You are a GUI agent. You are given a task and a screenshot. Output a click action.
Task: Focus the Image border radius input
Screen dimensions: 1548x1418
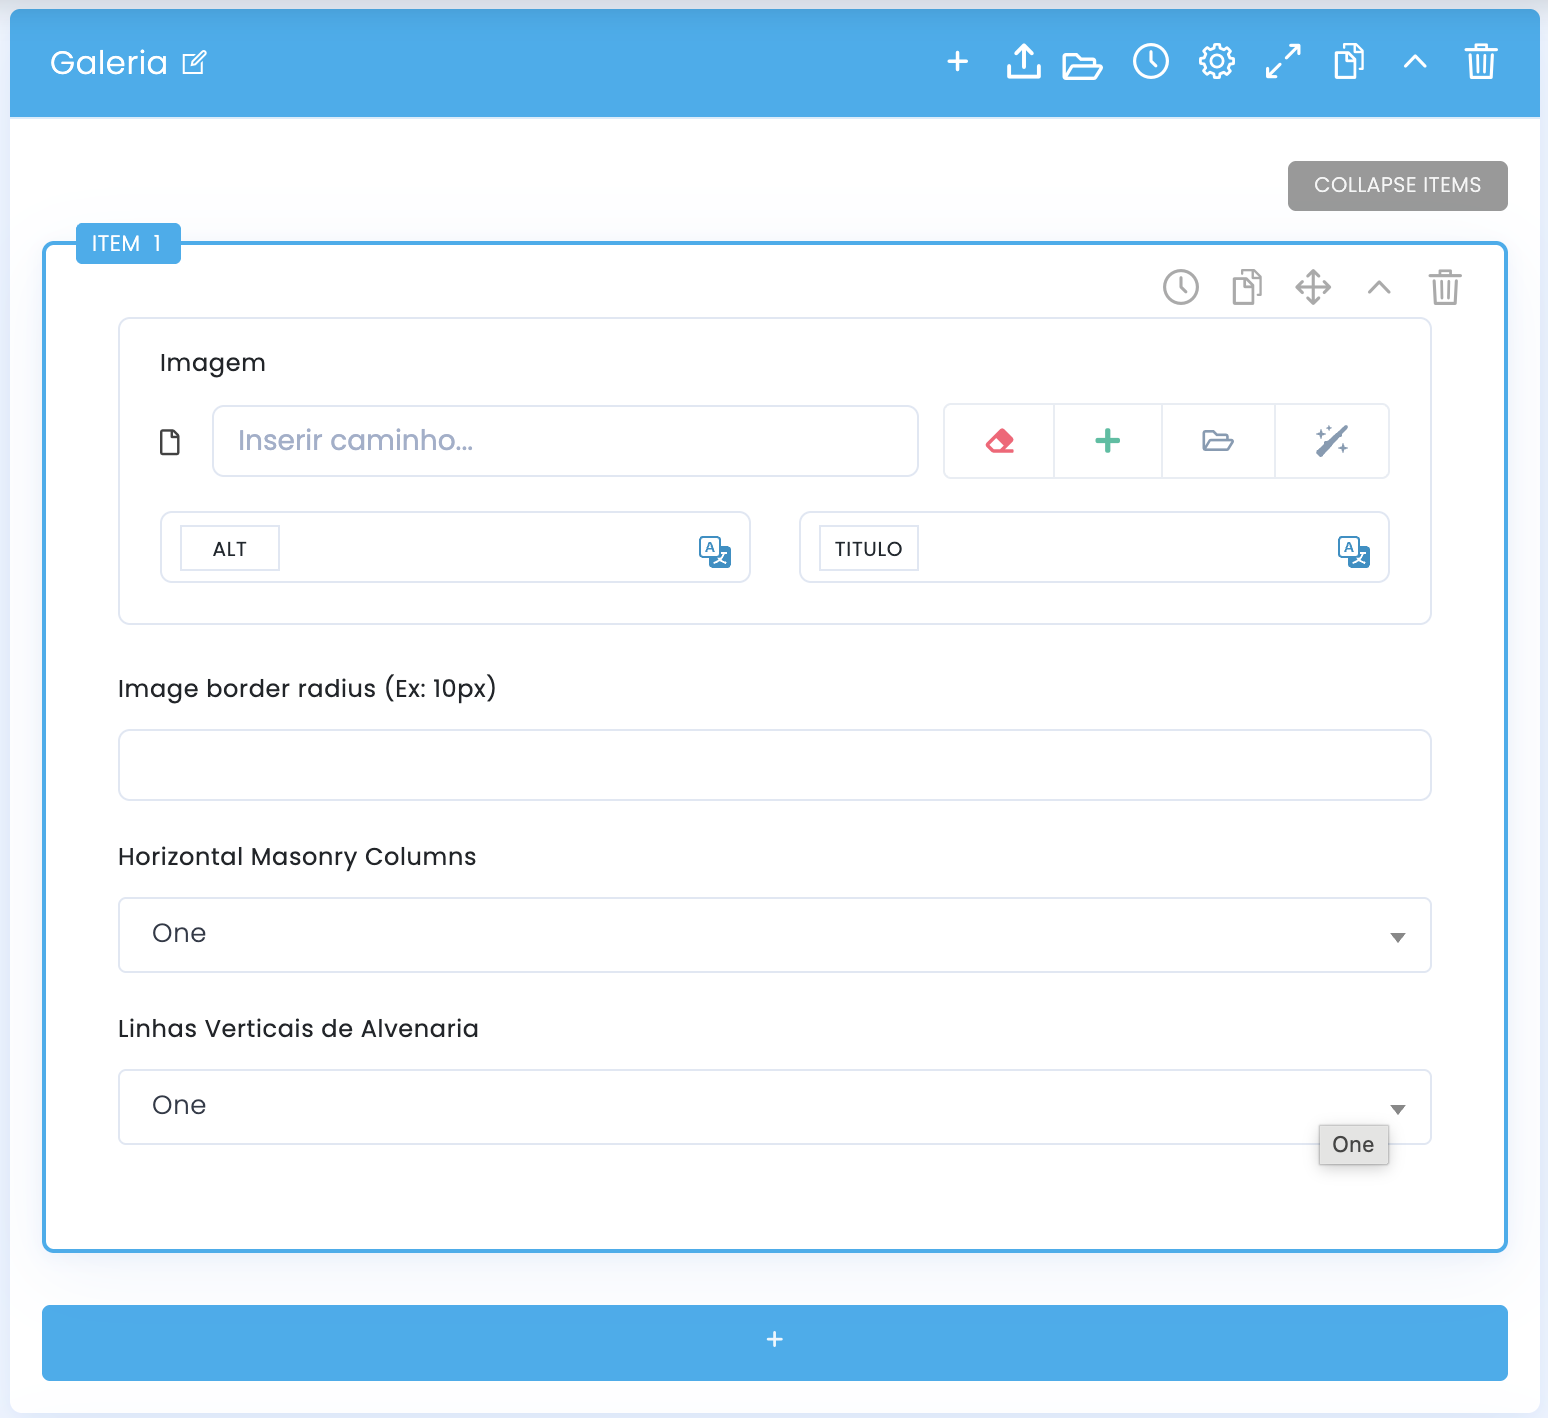[x=775, y=765]
